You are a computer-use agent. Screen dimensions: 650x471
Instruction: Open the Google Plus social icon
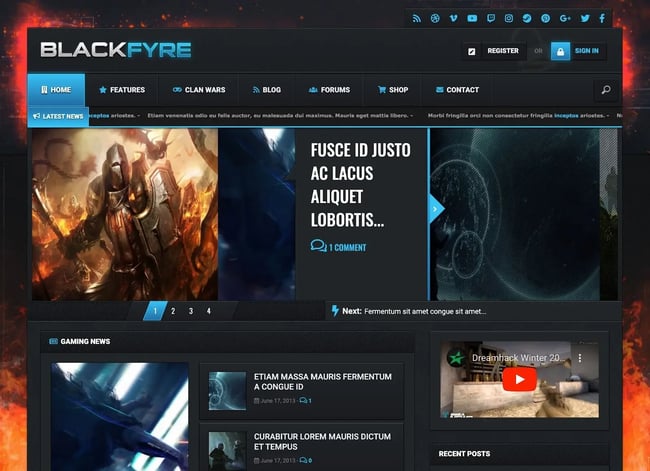pos(565,18)
